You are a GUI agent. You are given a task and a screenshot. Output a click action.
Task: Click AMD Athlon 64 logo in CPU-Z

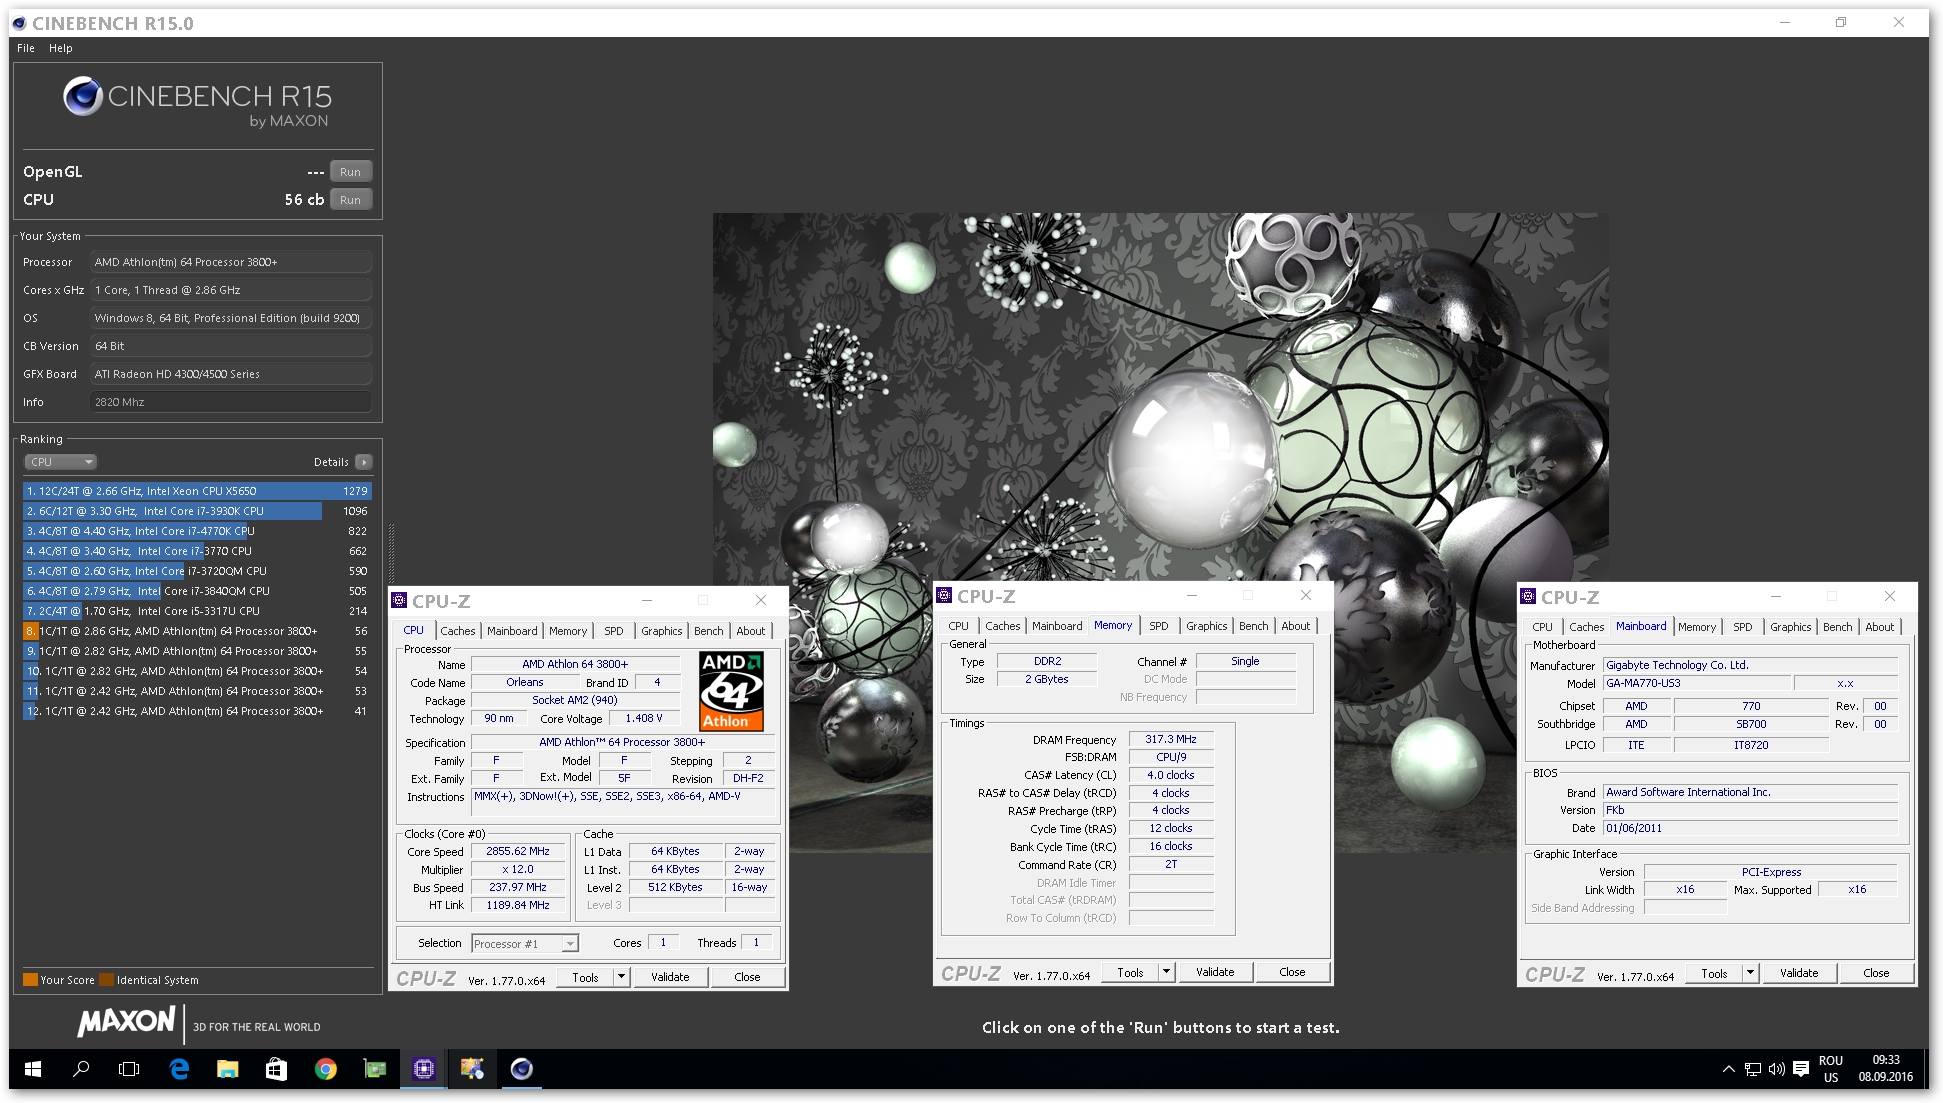point(731,691)
